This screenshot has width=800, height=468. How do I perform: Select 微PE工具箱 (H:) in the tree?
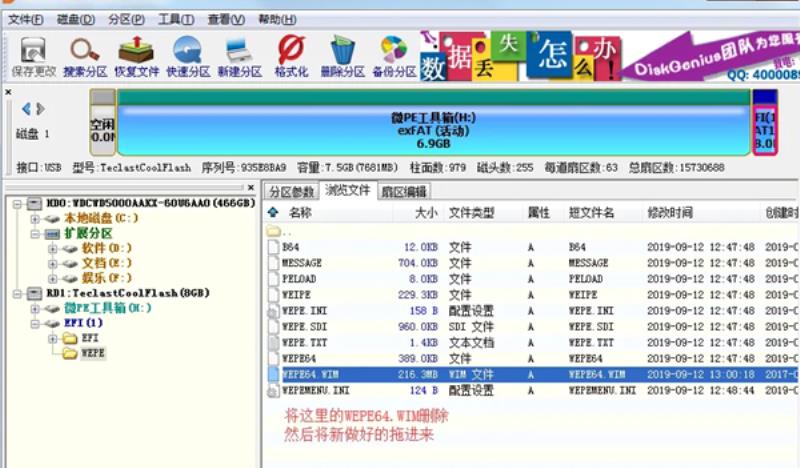point(108,308)
